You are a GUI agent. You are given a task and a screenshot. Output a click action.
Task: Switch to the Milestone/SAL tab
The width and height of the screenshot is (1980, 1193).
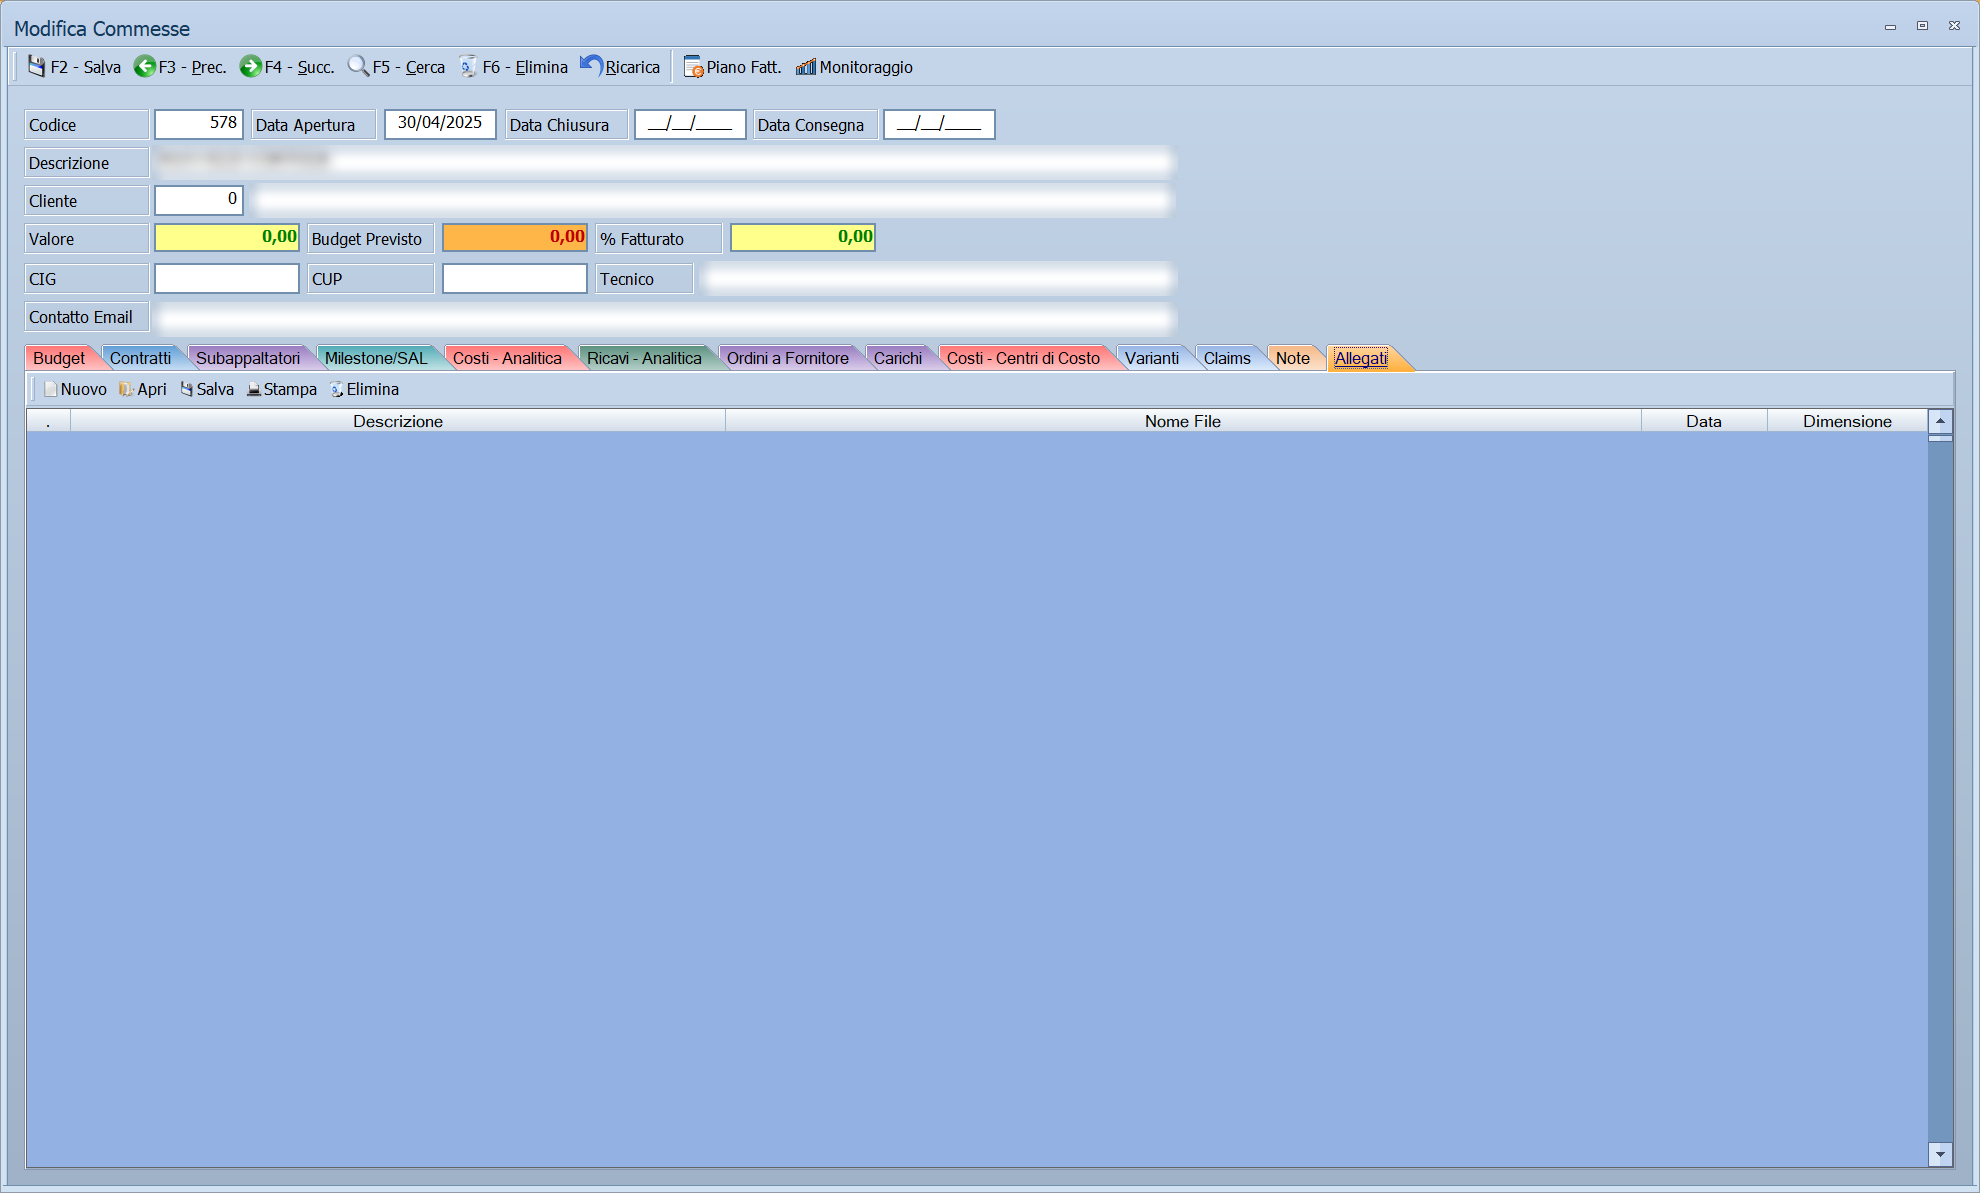click(x=376, y=358)
